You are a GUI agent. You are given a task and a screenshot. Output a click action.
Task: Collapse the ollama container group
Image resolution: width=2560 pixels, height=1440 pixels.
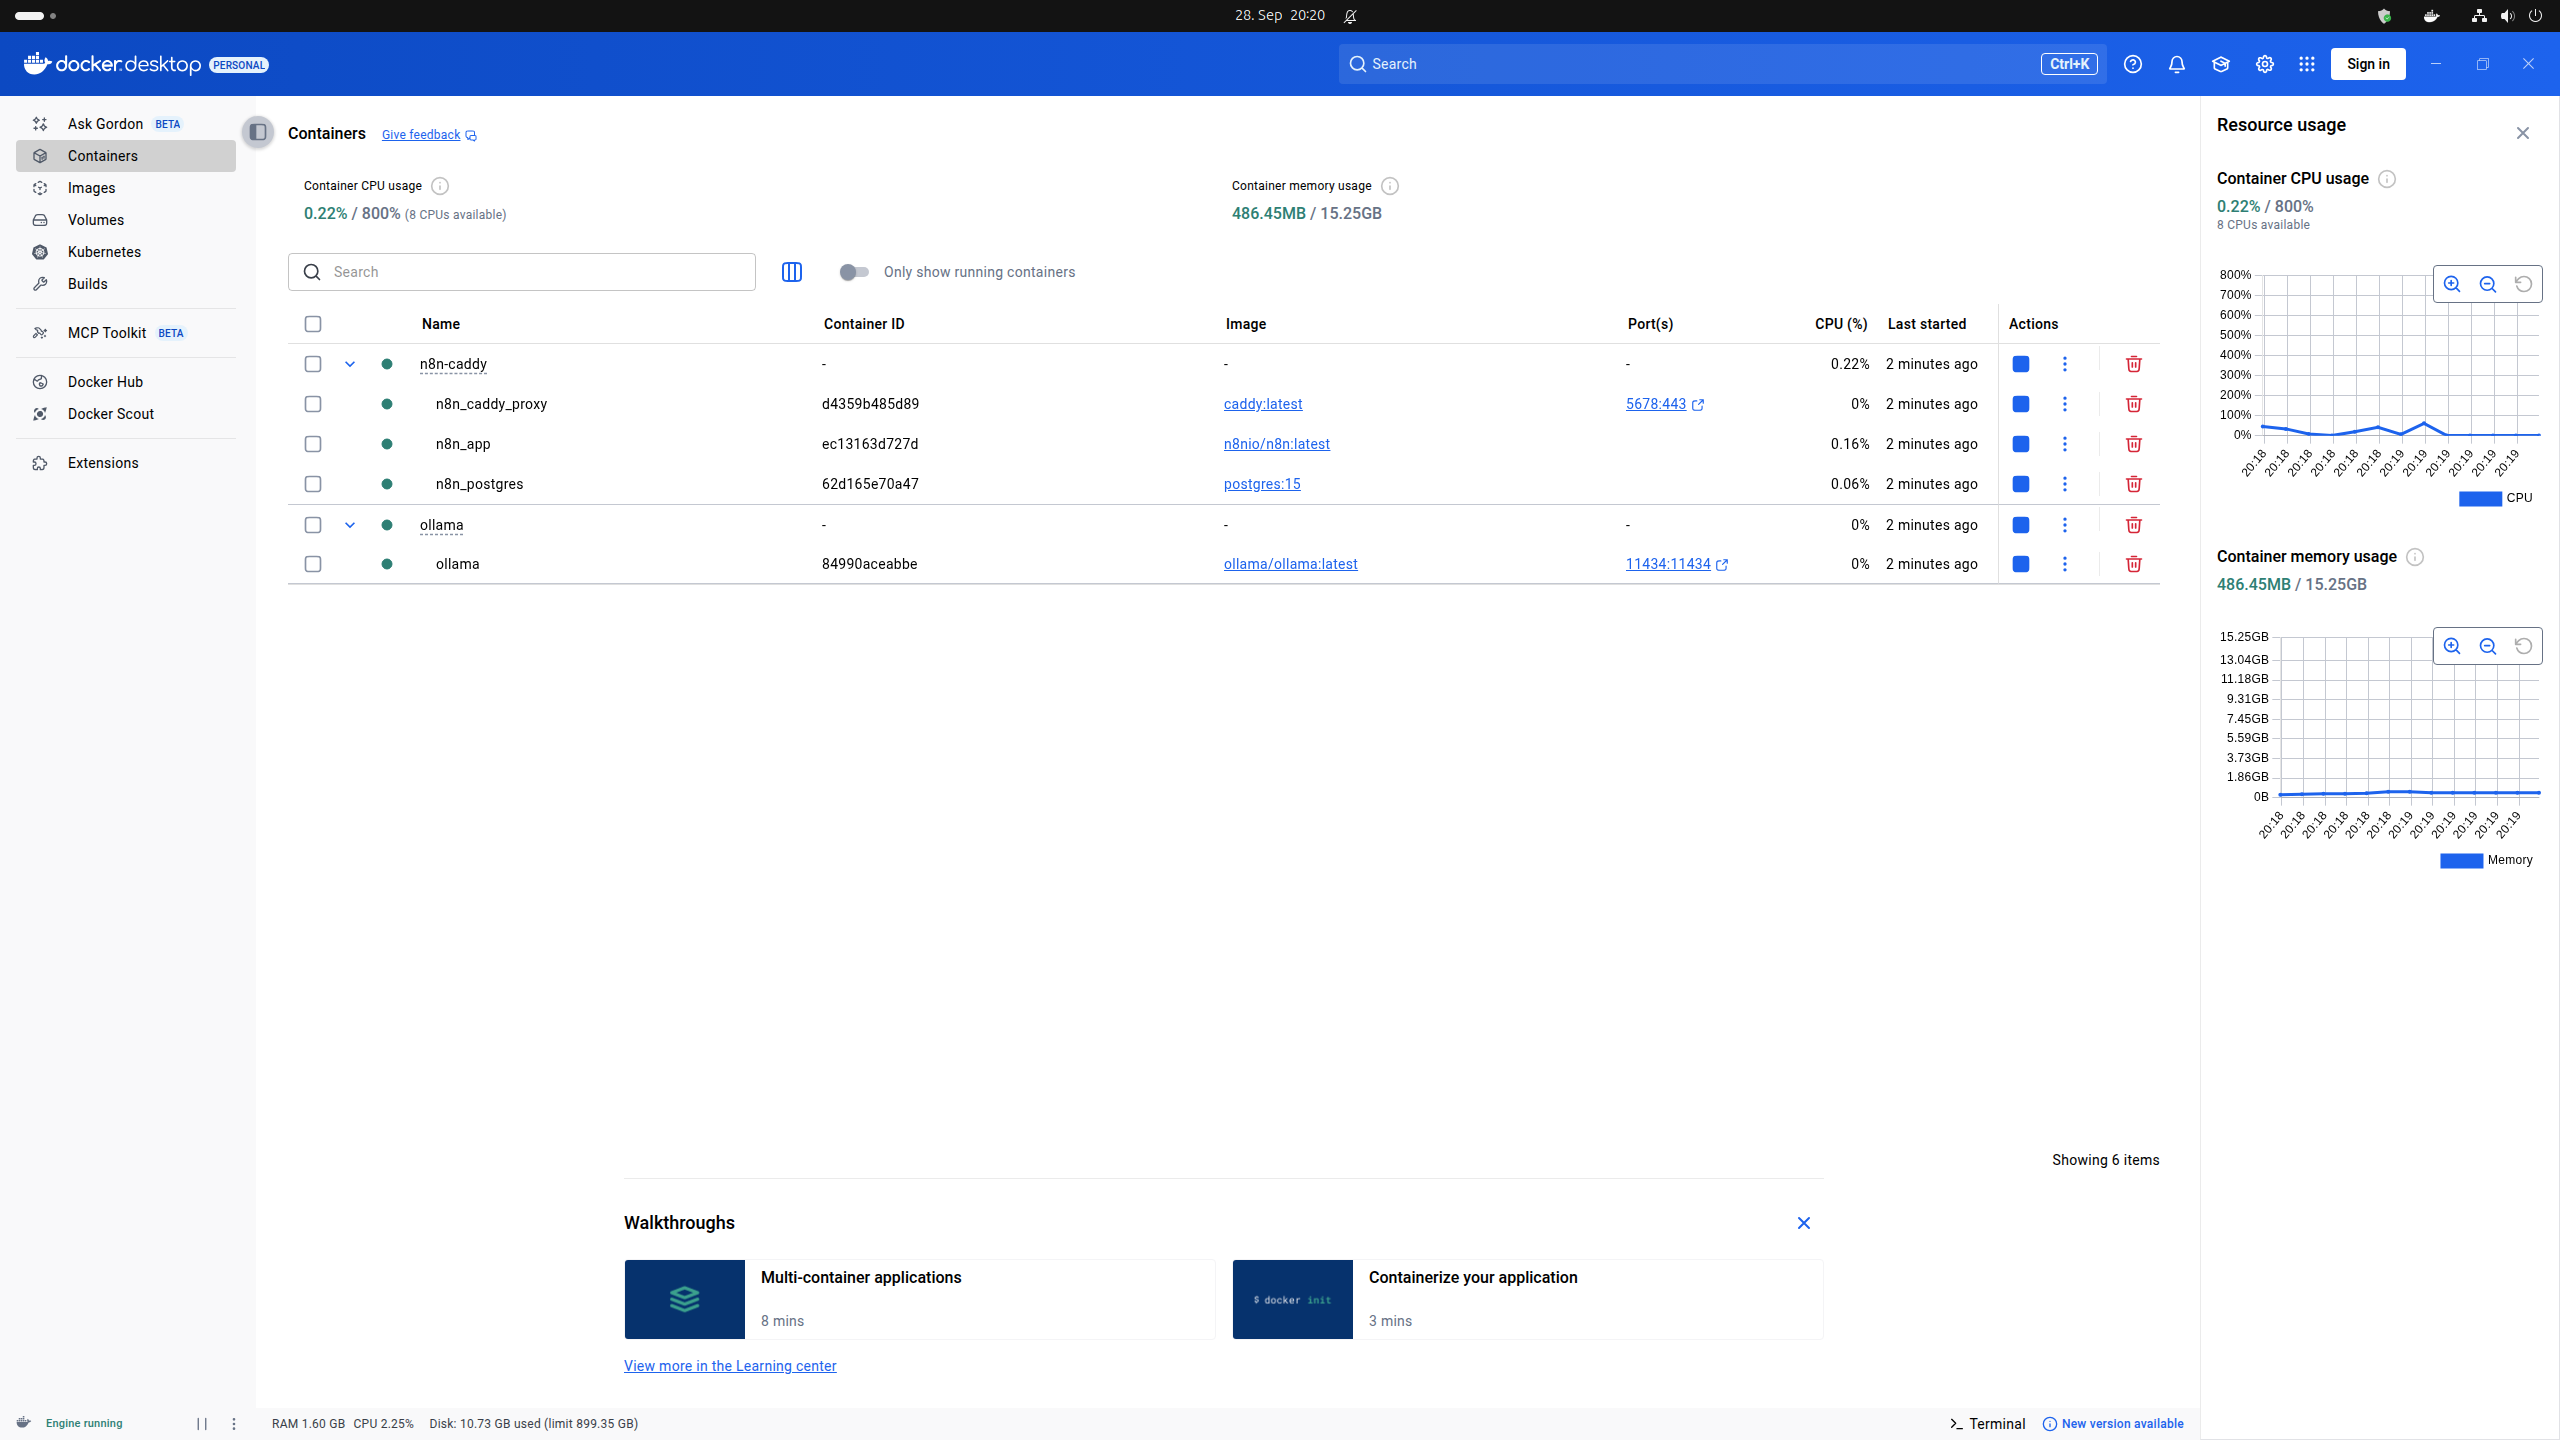349,525
